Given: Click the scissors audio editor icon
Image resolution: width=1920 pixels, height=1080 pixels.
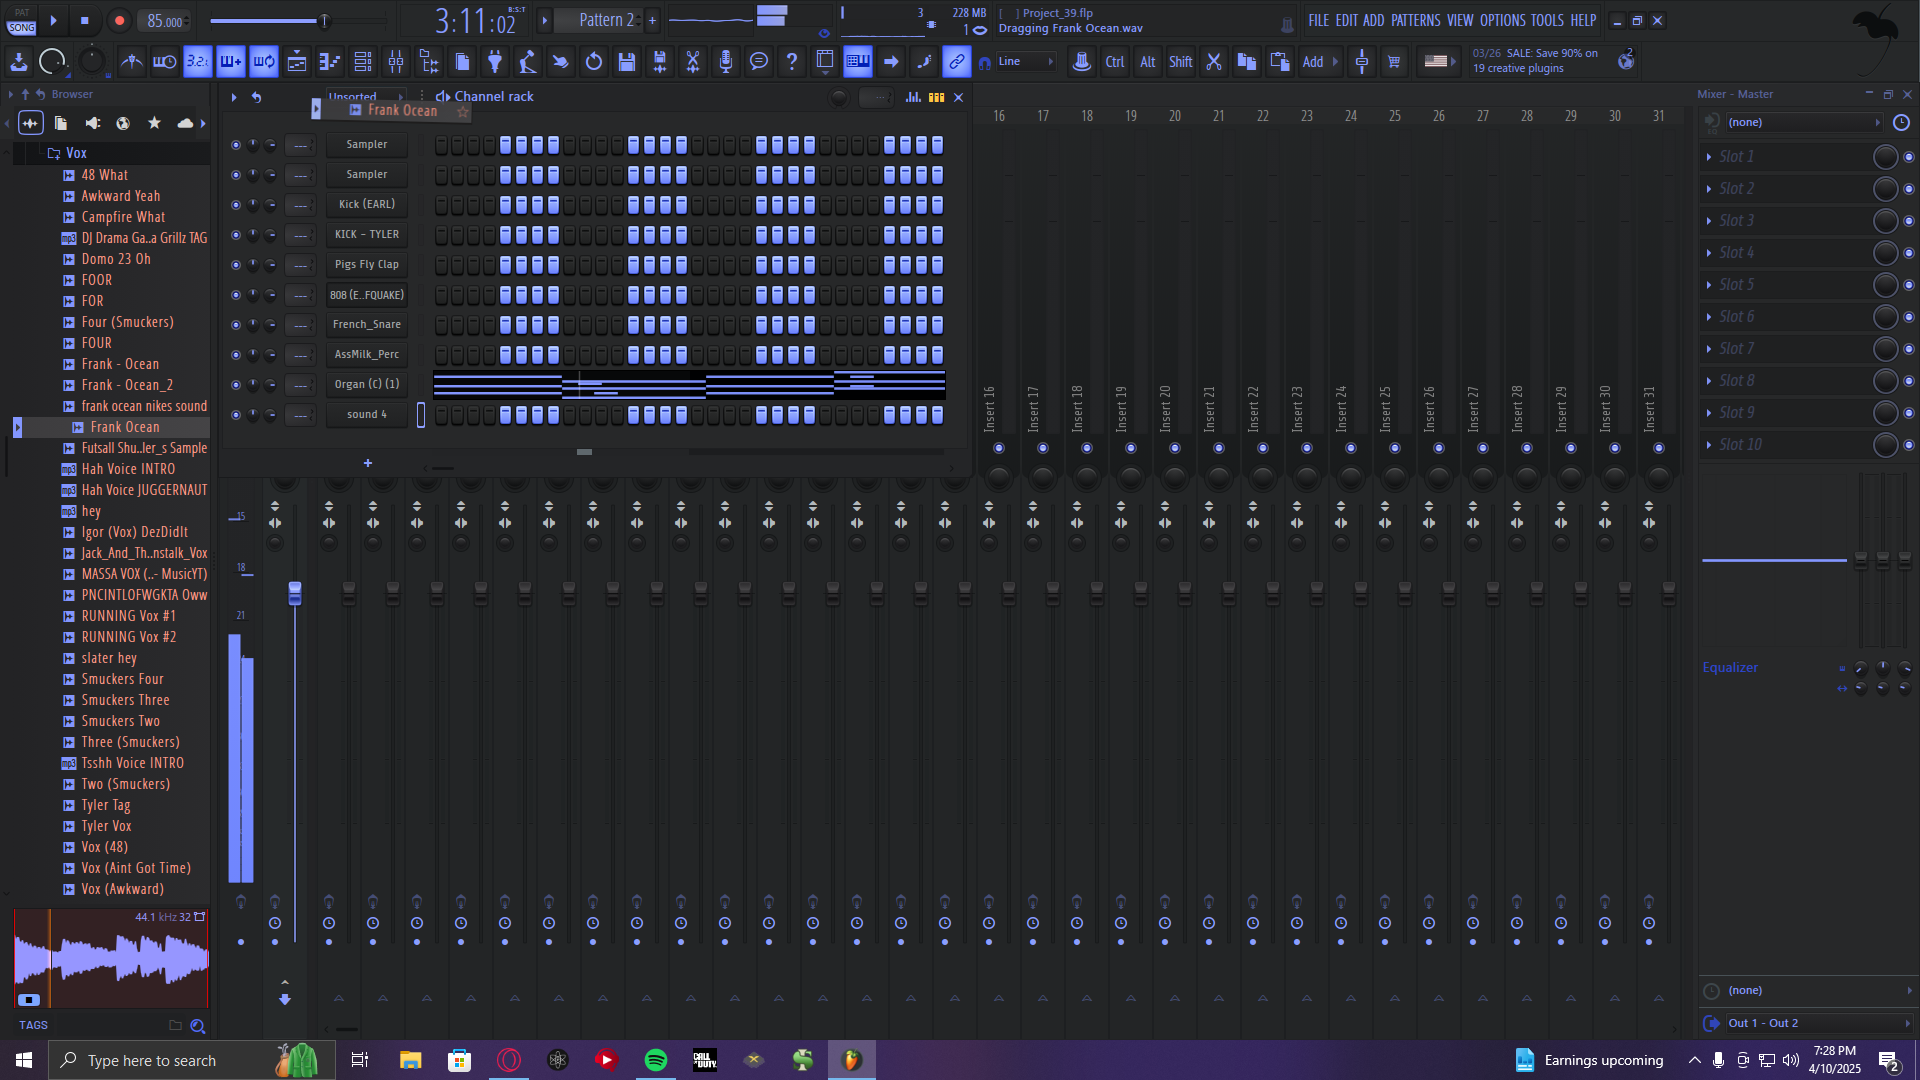Looking at the screenshot, I should [x=692, y=62].
